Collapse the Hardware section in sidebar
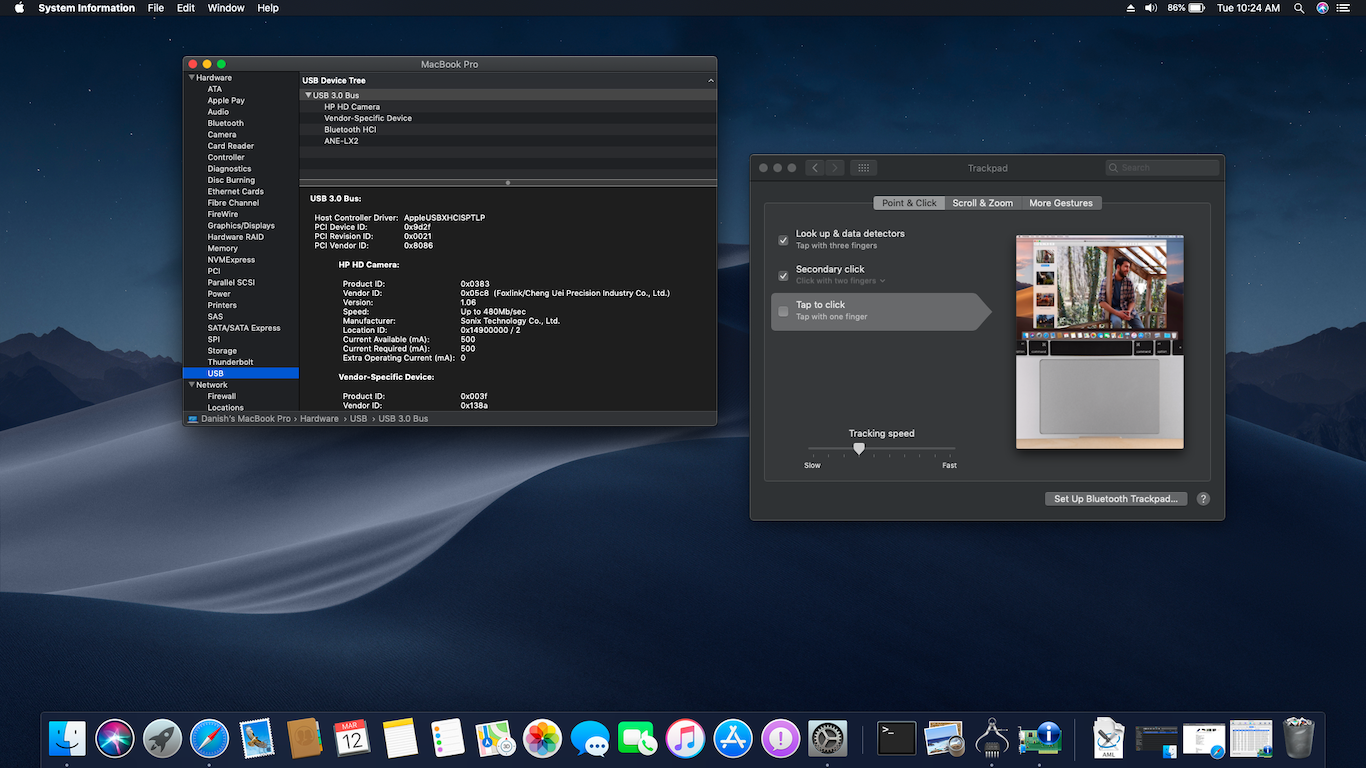The image size is (1366, 768). pyautogui.click(x=192, y=77)
